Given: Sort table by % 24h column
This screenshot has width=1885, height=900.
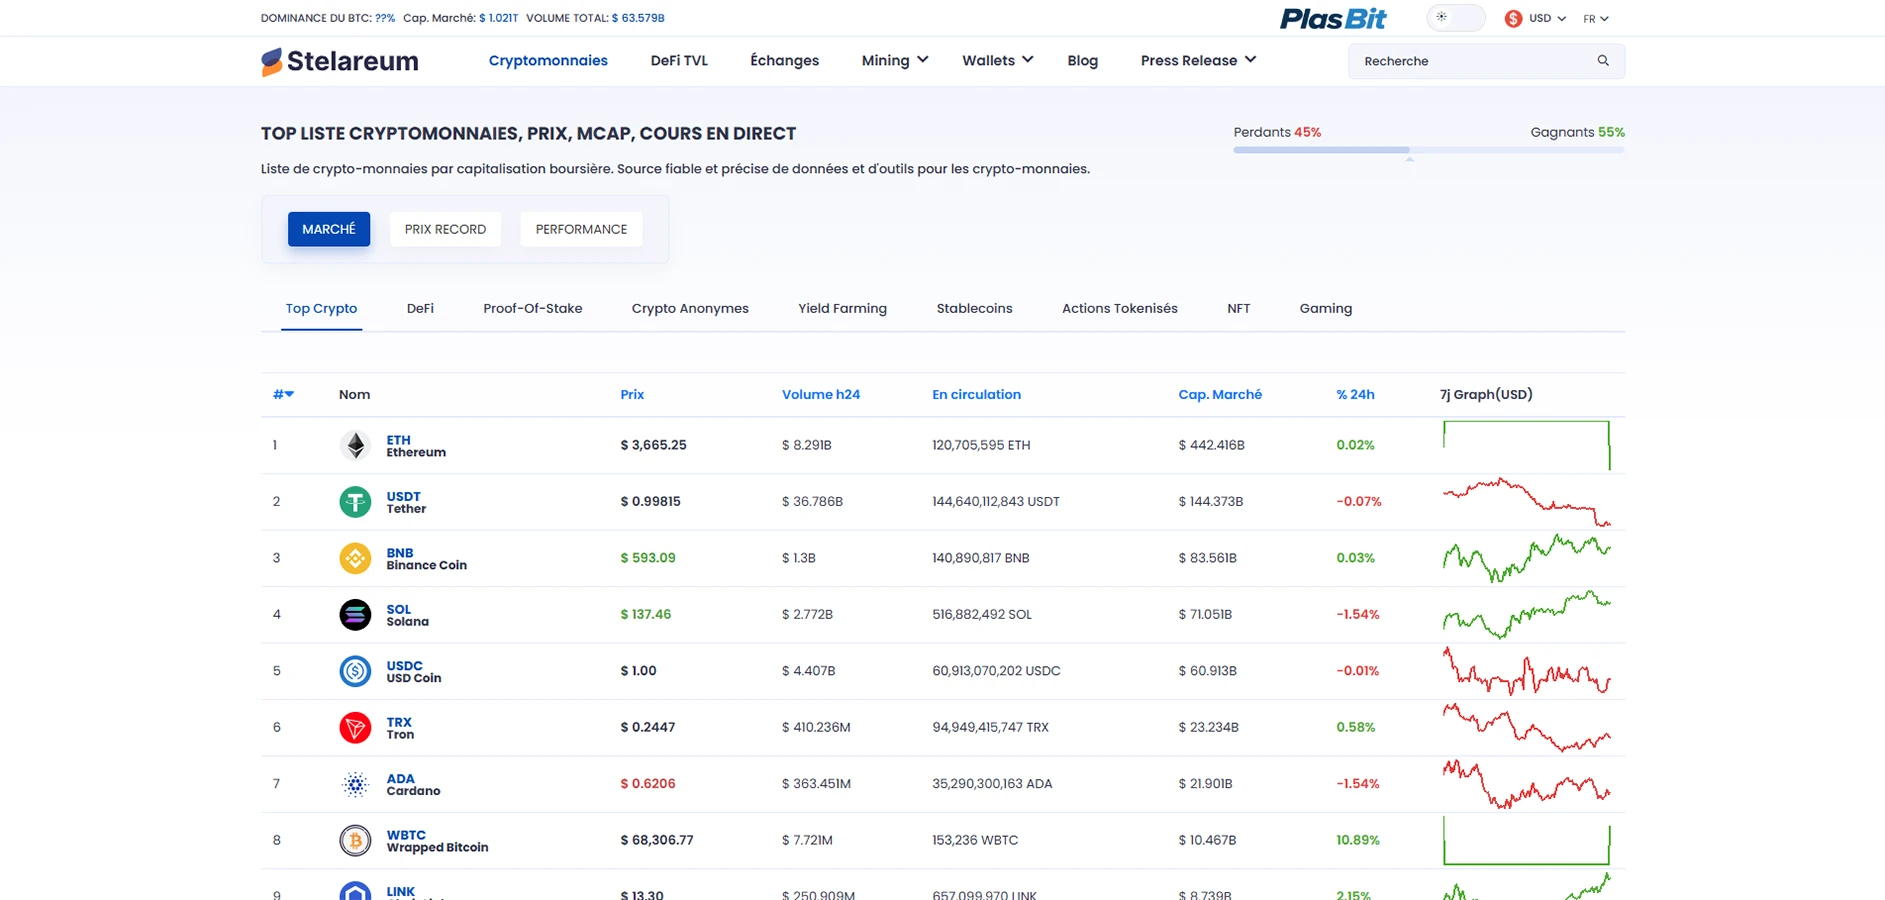Looking at the screenshot, I should coord(1355,394).
